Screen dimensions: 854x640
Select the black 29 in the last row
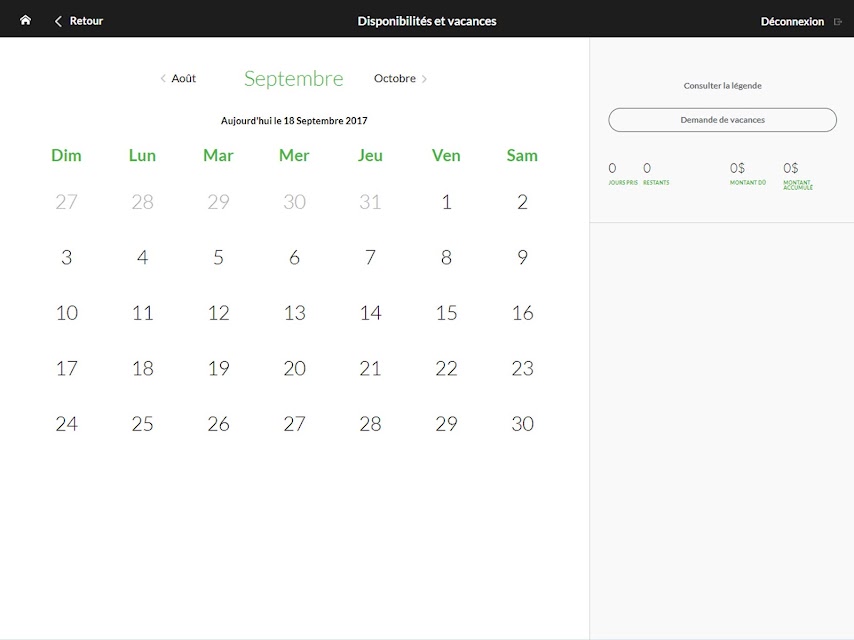[x=446, y=423]
